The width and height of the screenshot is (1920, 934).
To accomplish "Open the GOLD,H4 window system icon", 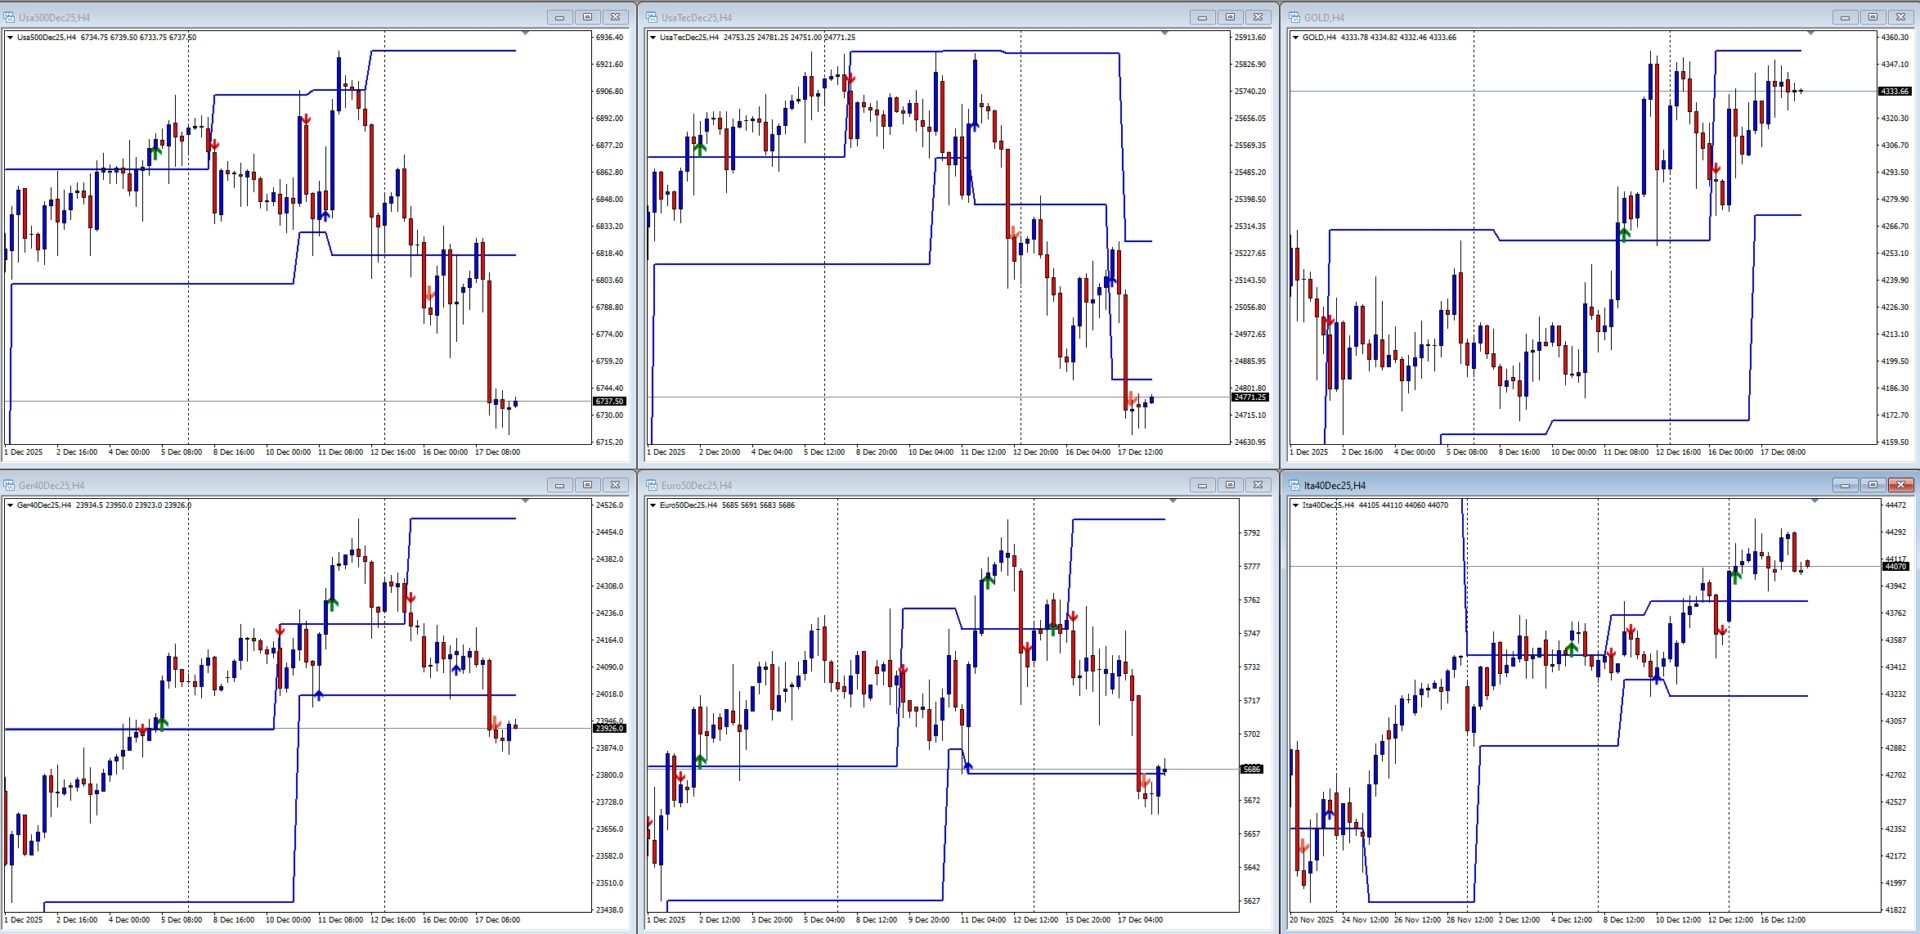I will tap(1295, 17).
